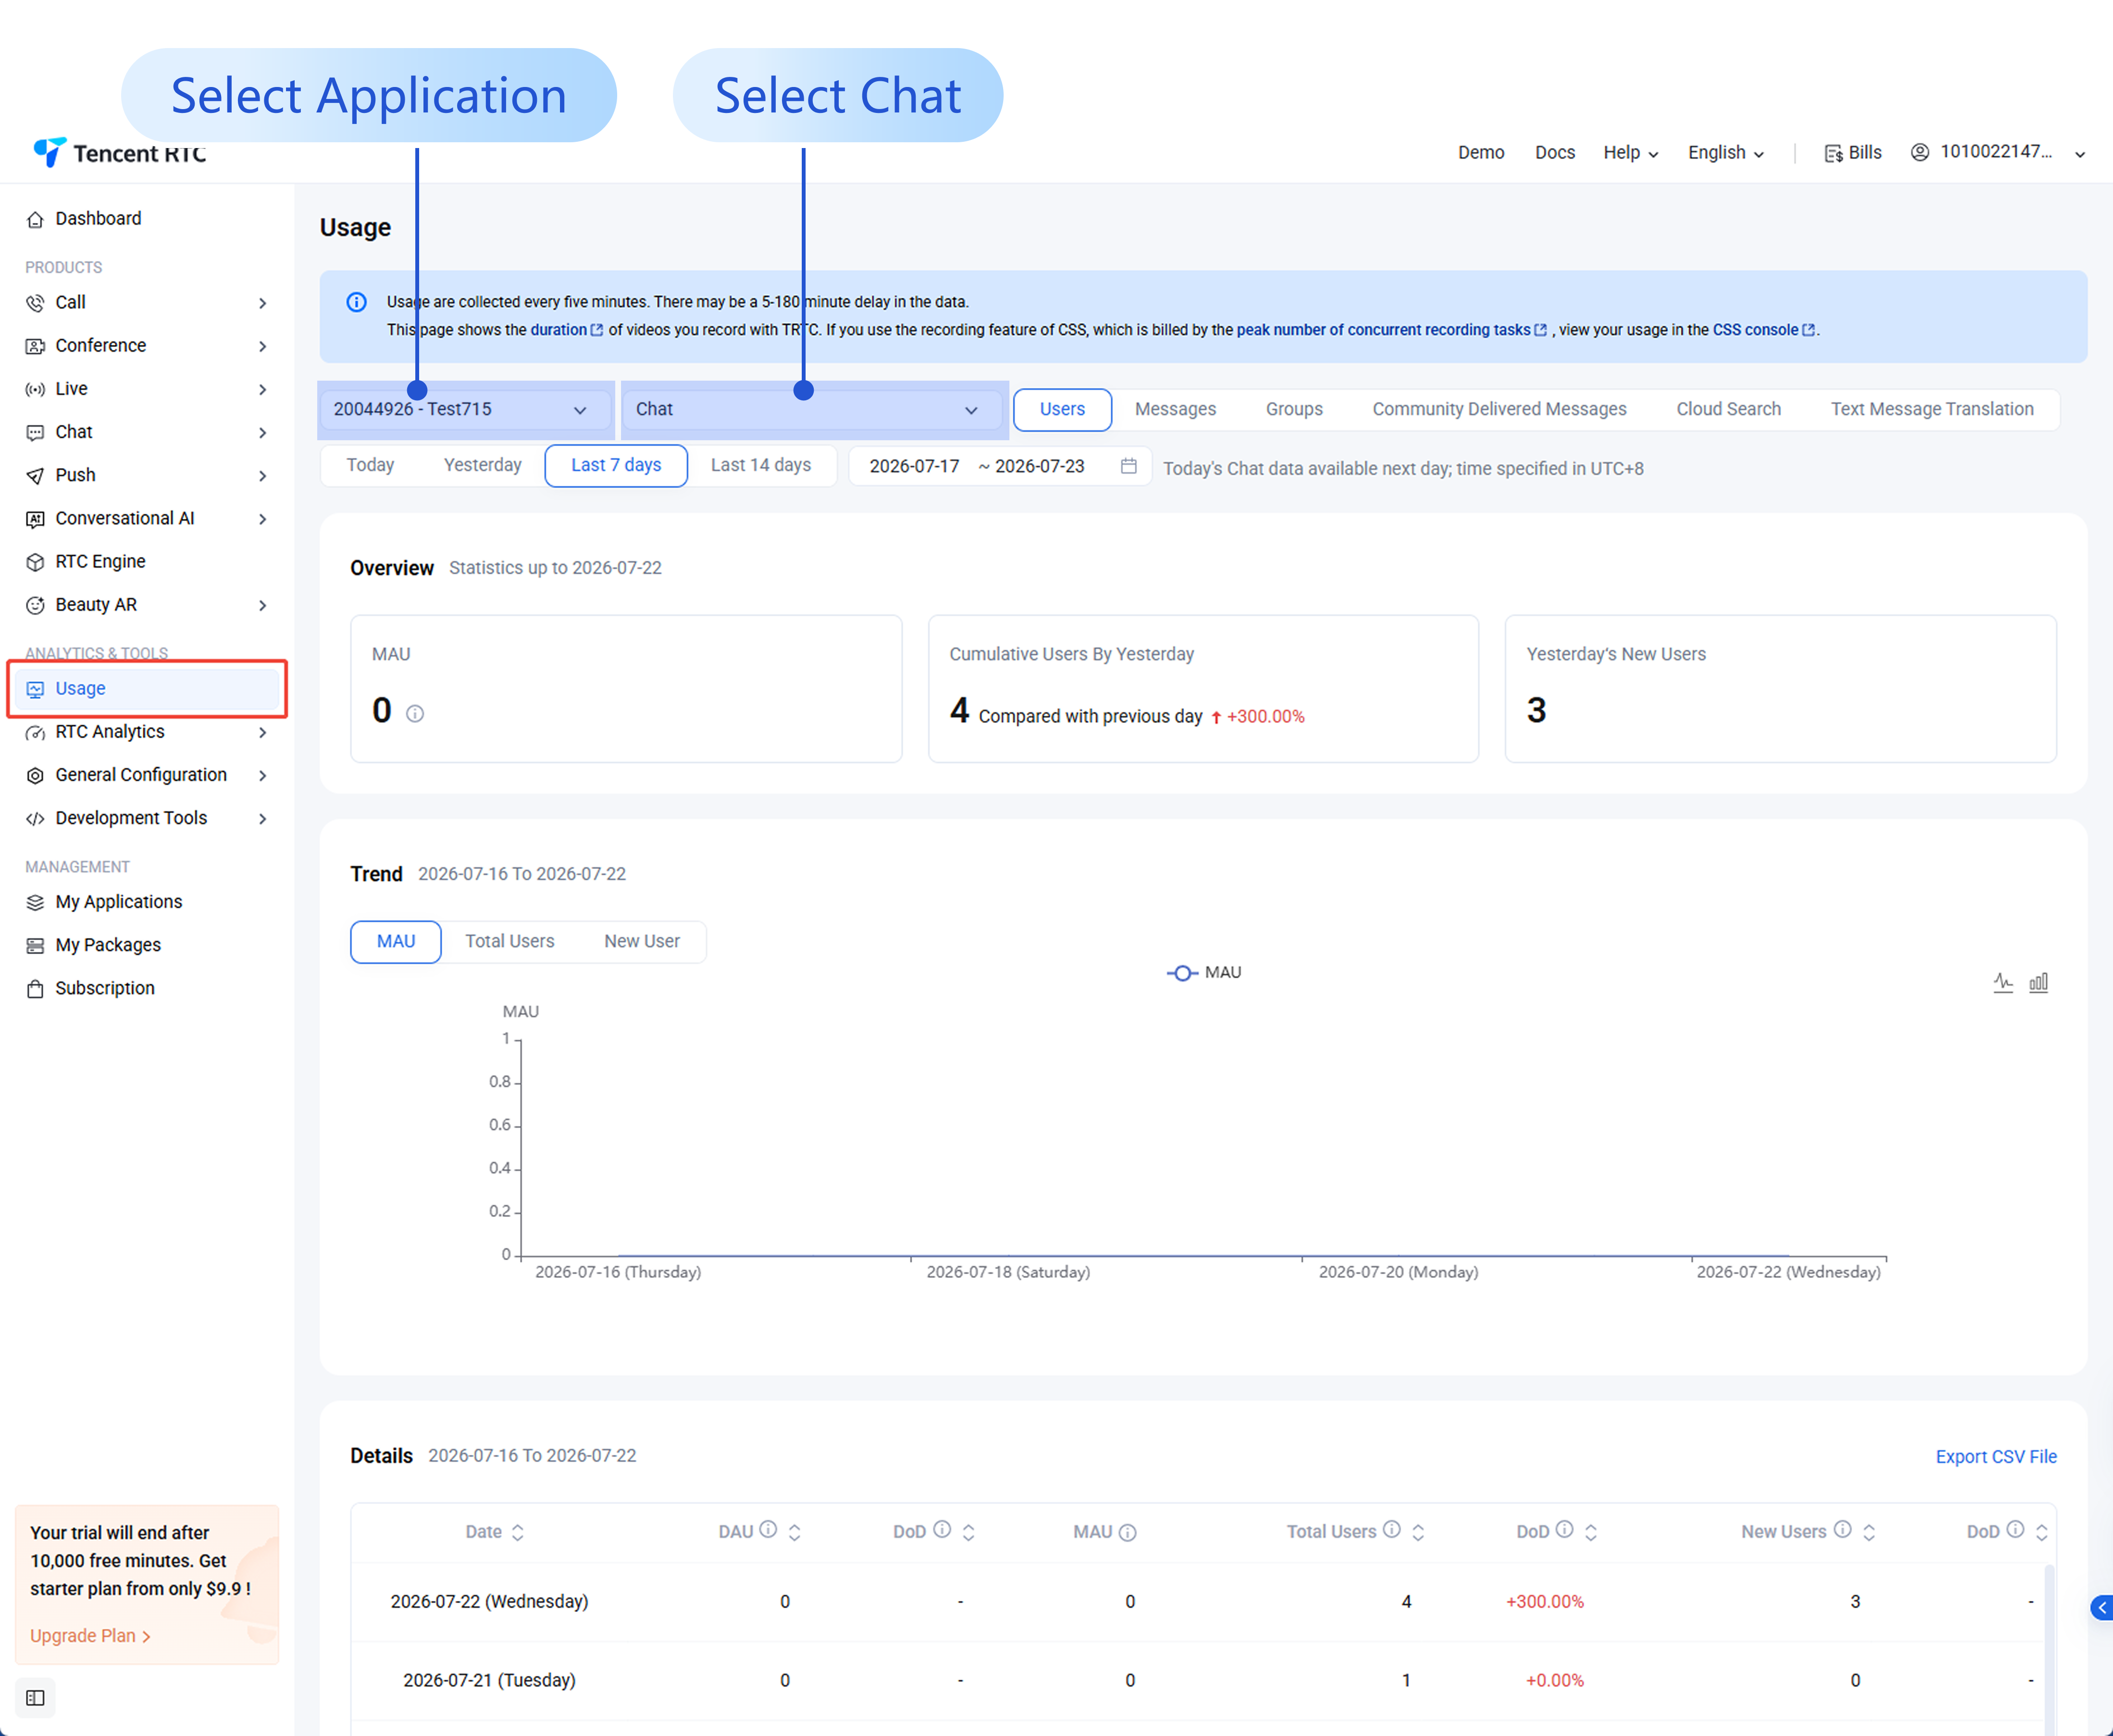Screen dimensions: 2113x1736
Task: Open peak number of concurrent recording tasks link
Action: [1391, 330]
